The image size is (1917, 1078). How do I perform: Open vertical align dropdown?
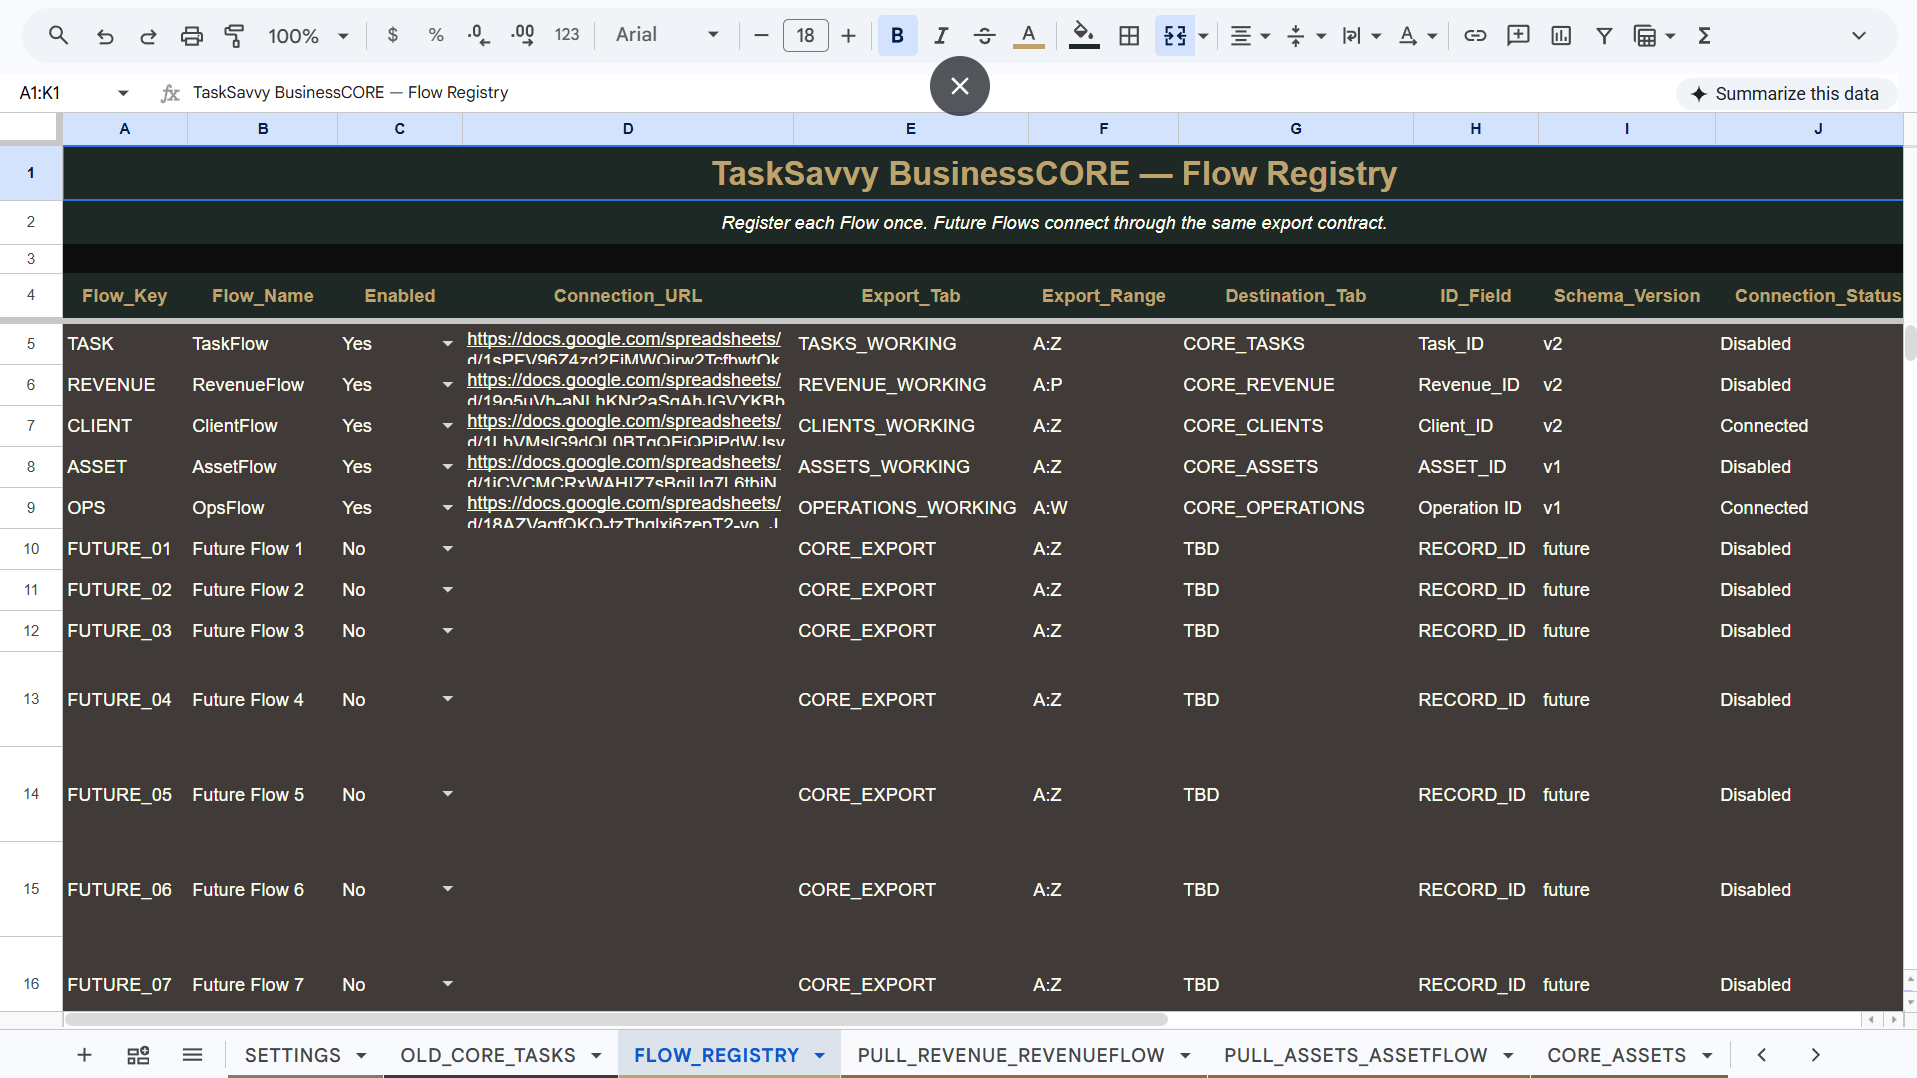point(1306,36)
